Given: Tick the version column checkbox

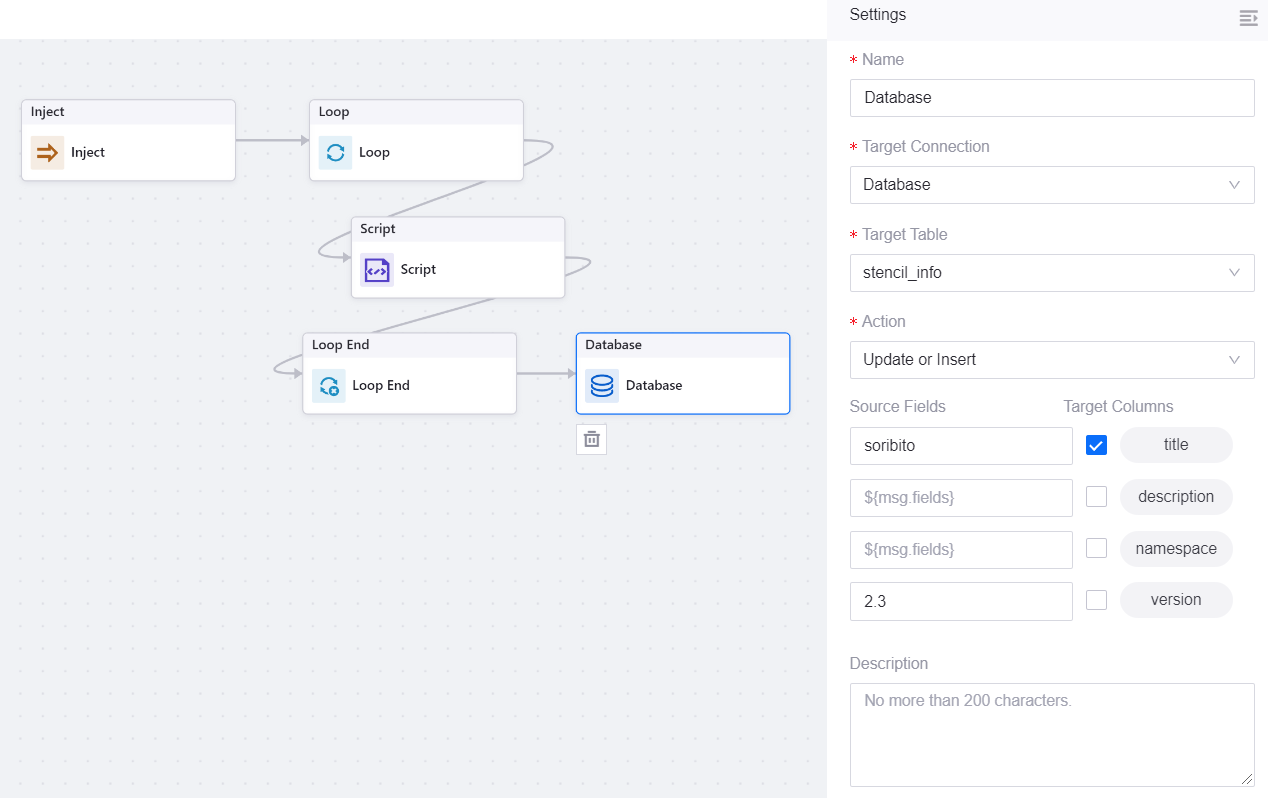Looking at the screenshot, I should click(x=1096, y=600).
